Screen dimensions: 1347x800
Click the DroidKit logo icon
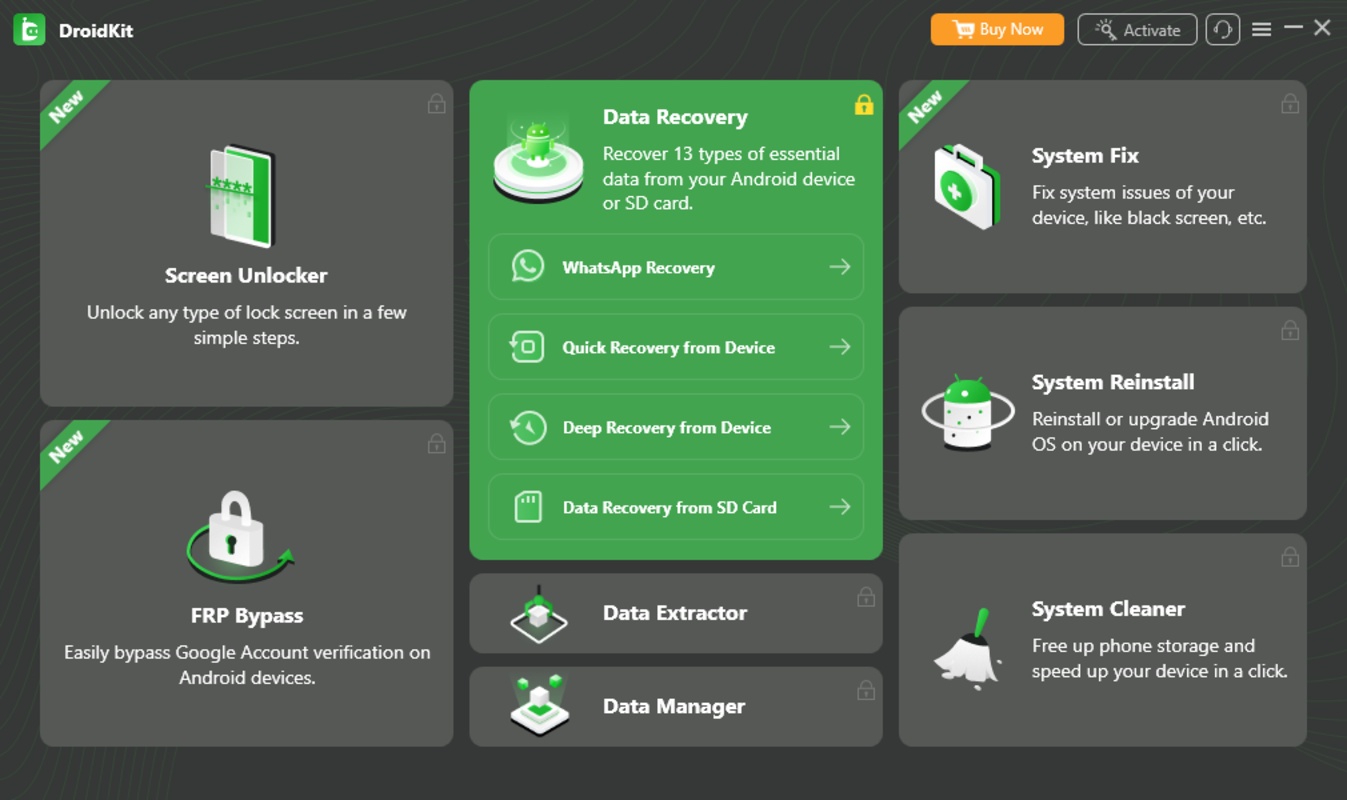pos(29,29)
